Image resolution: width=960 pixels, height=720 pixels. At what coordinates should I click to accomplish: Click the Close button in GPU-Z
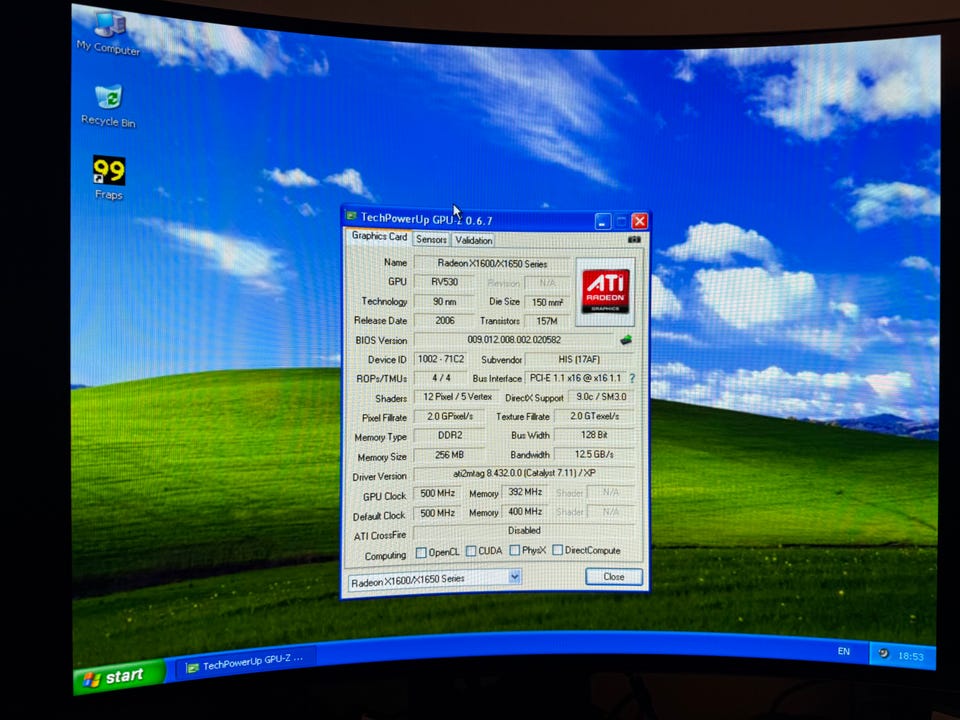click(x=613, y=577)
